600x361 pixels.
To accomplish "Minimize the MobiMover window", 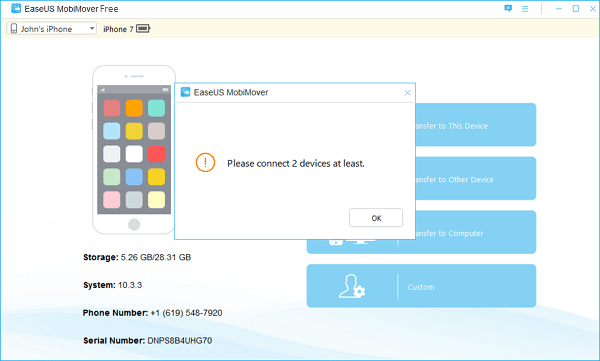I will (559, 8).
